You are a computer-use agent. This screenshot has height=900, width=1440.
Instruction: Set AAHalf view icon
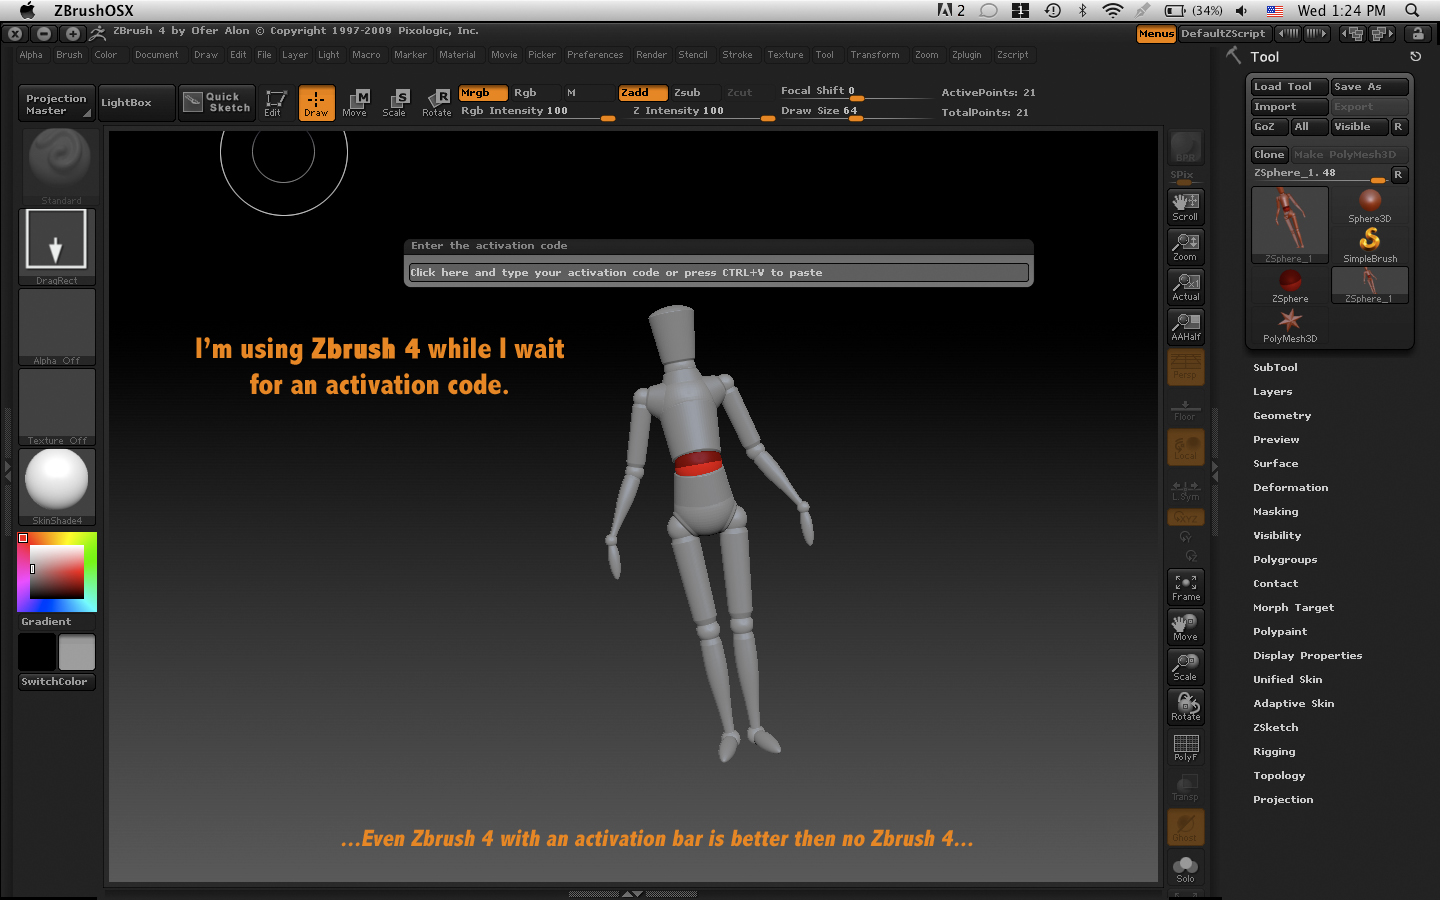coord(1186,327)
